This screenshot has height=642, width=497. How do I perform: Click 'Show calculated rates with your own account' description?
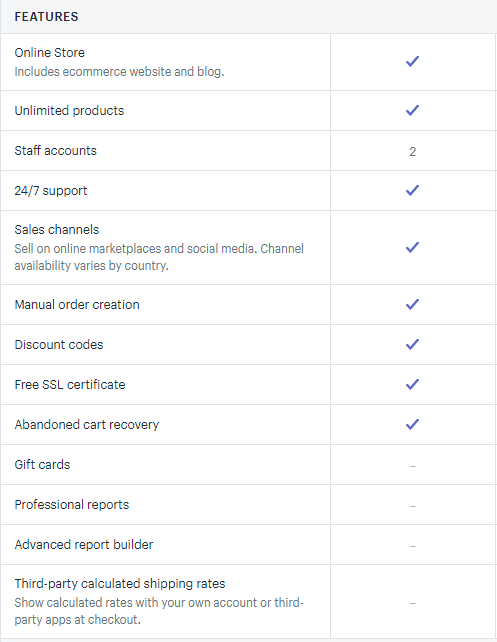(159, 611)
